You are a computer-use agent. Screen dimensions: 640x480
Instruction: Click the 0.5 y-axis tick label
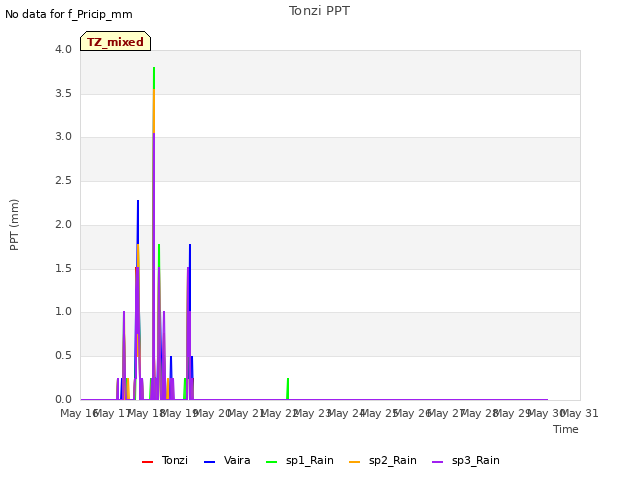pyautogui.click(x=63, y=356)
